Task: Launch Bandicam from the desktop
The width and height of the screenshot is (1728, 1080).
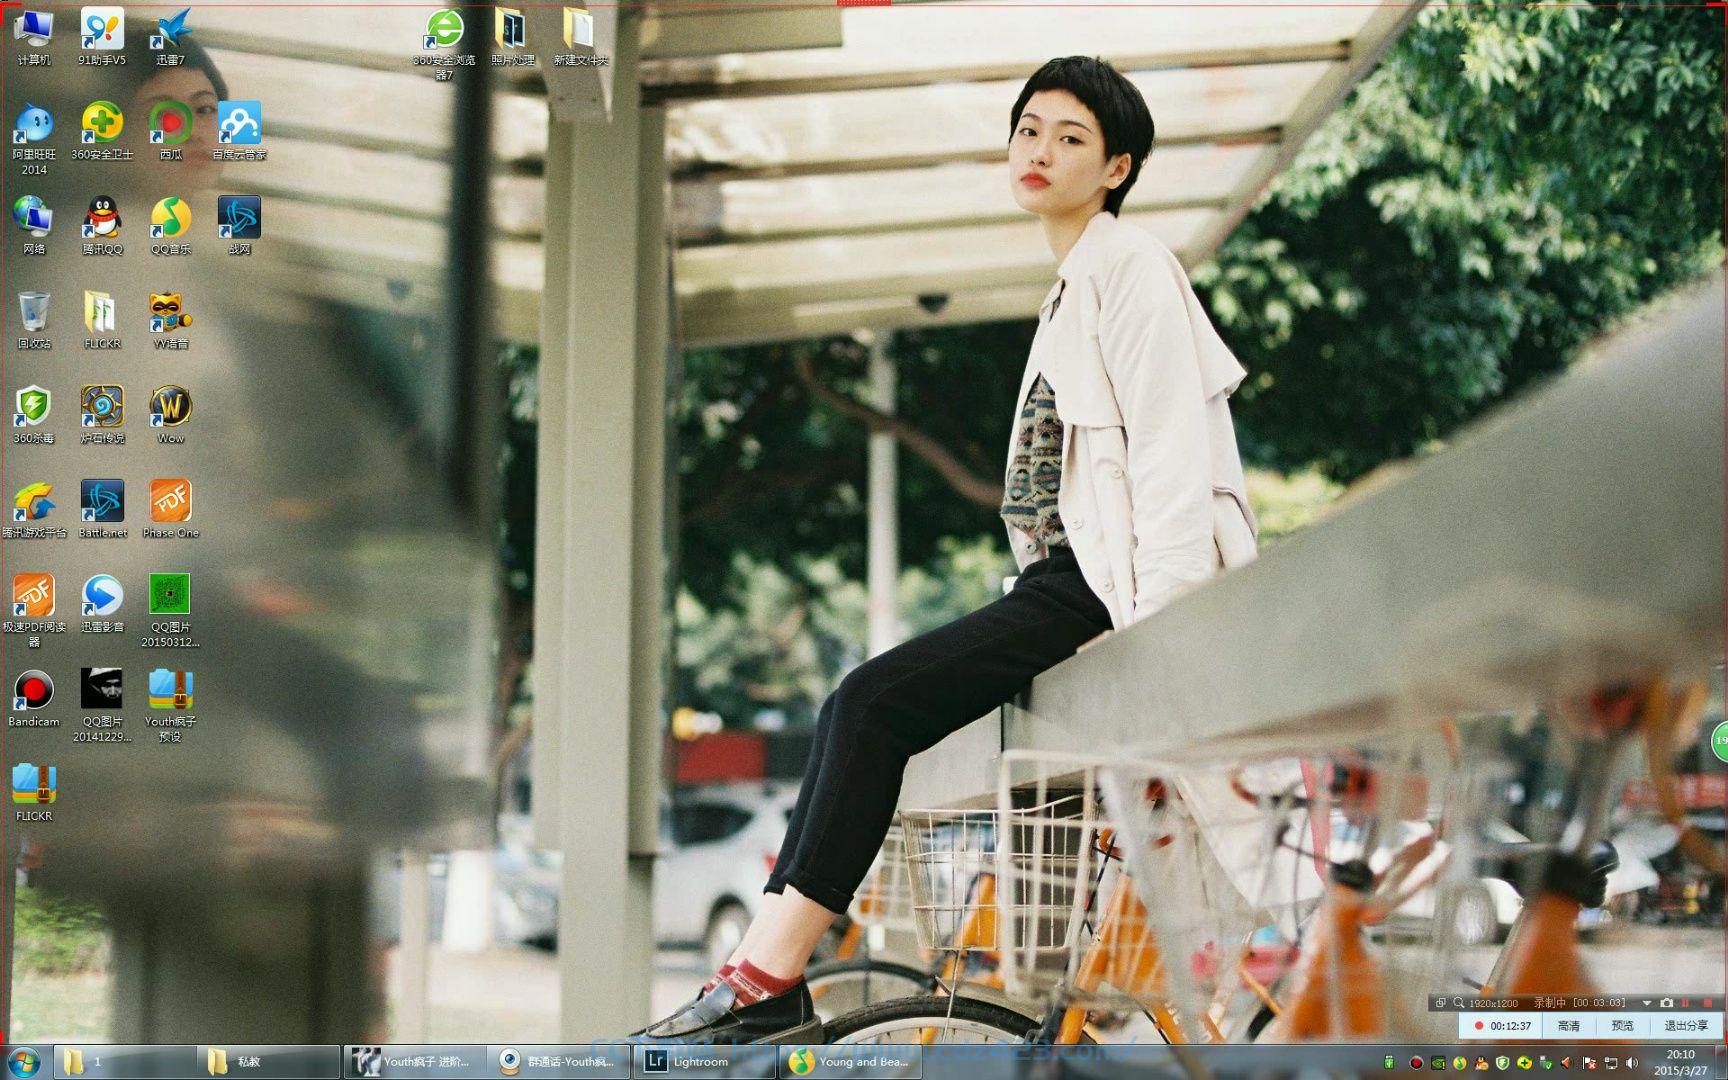Action: click(x=33, y=697)
